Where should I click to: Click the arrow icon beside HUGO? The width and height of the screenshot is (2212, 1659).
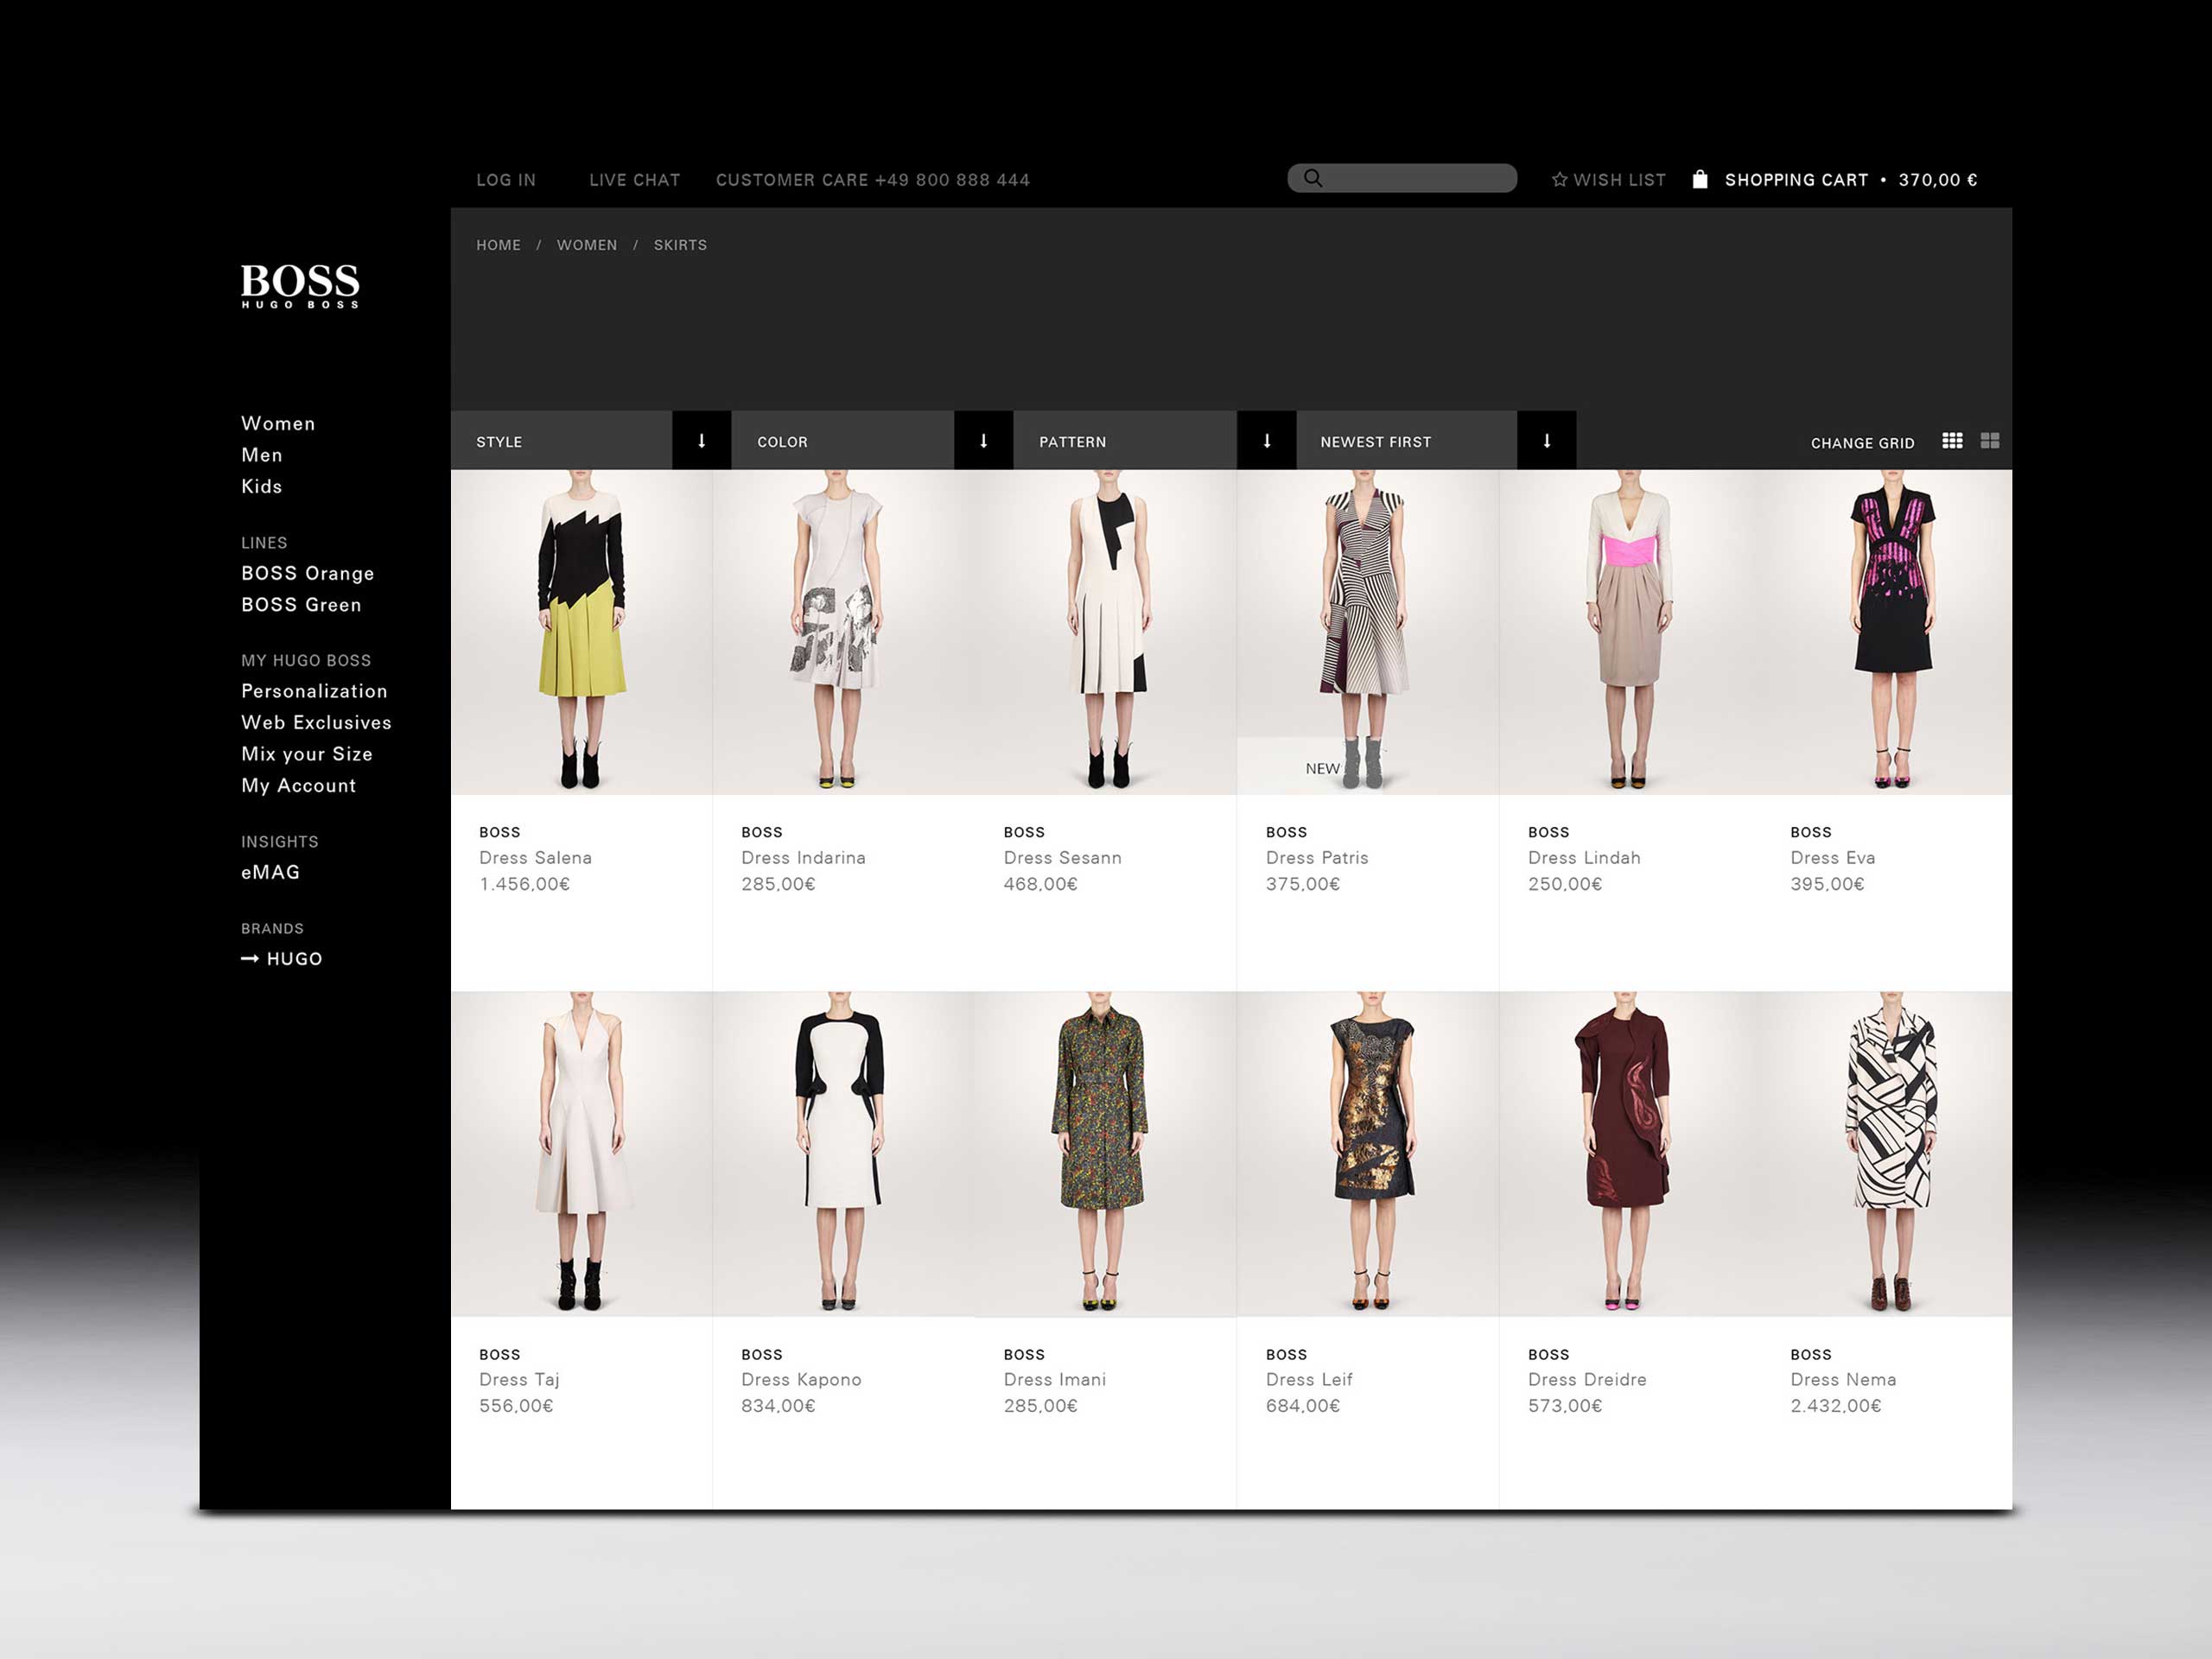[x=250, y=959]
